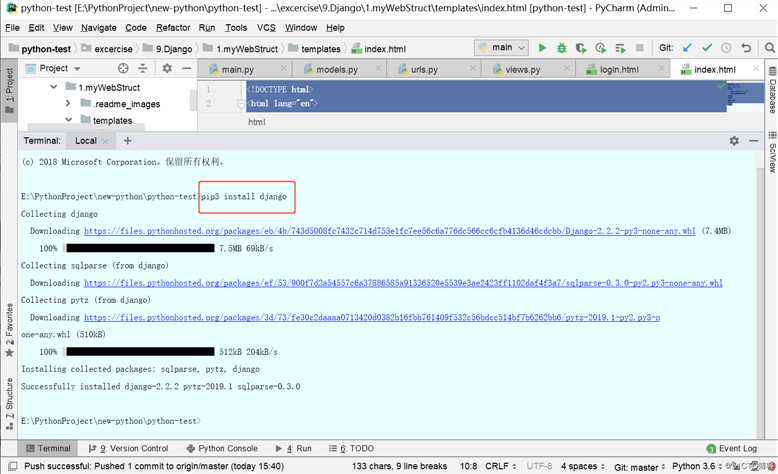Toggle tool window bars corner icon
778x474 pixels.
click(13, 467)
